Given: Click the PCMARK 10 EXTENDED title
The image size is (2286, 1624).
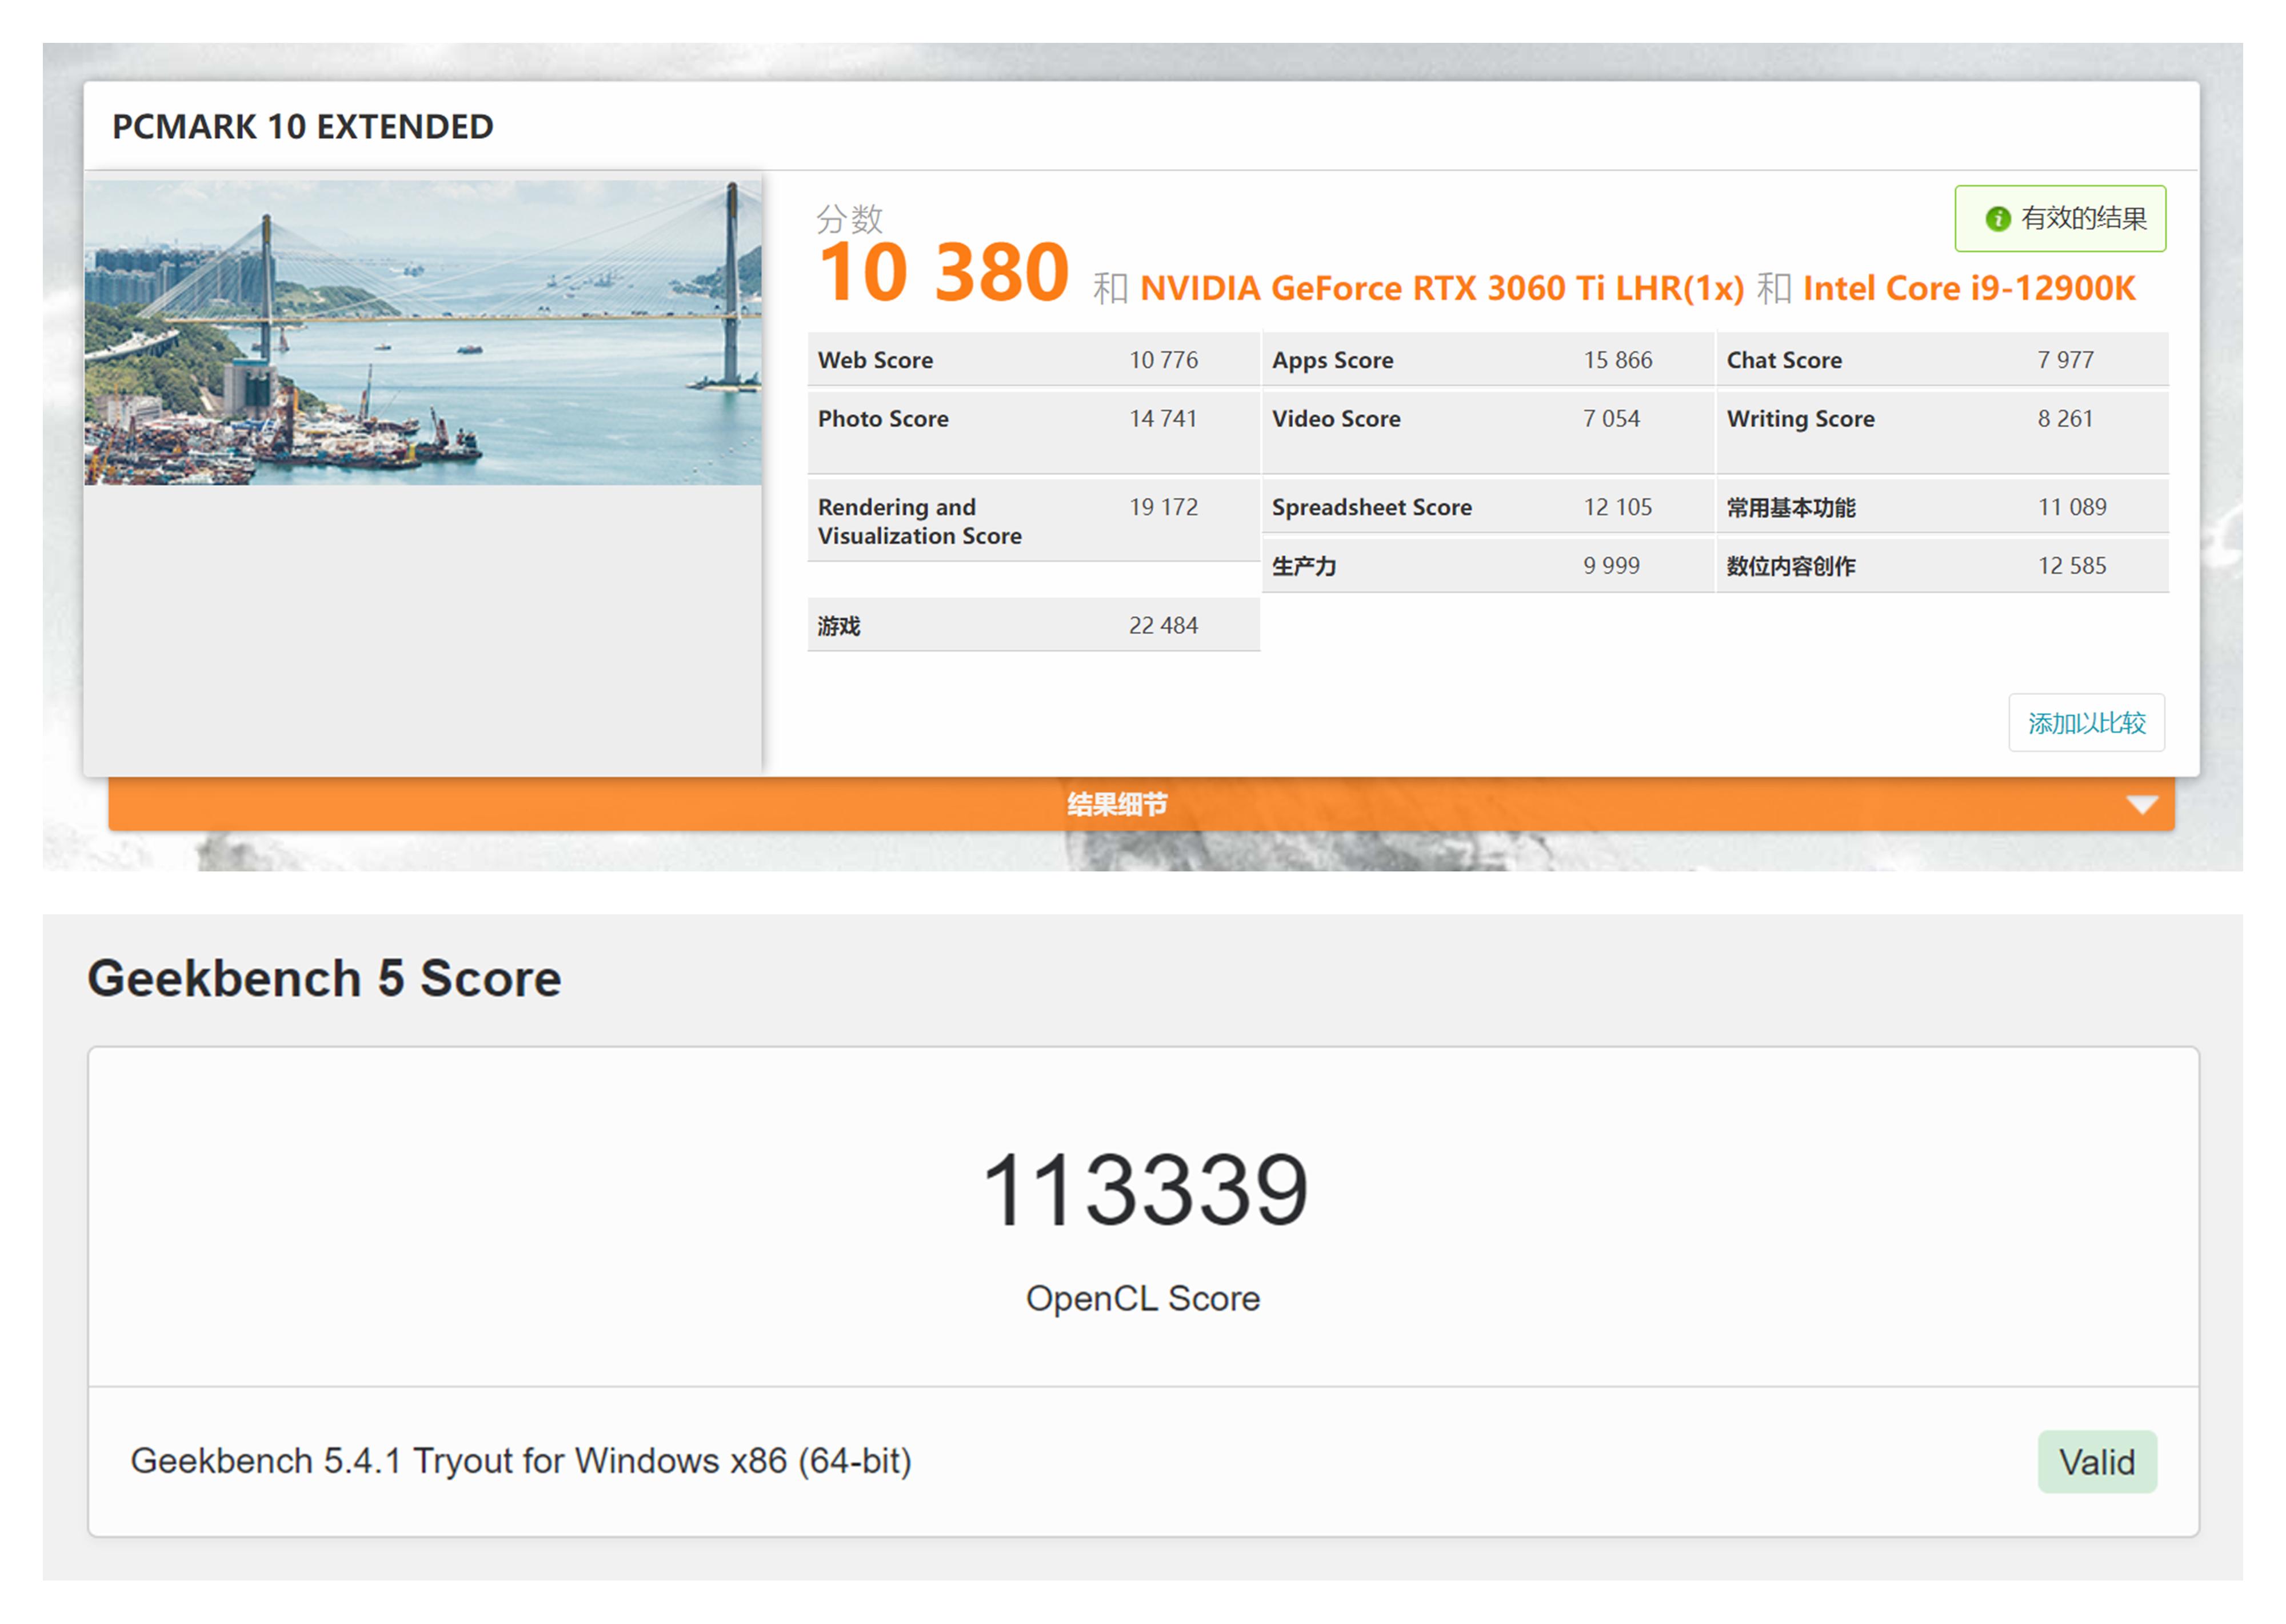Looking at the screenshot, I should [x=300, y=126].
